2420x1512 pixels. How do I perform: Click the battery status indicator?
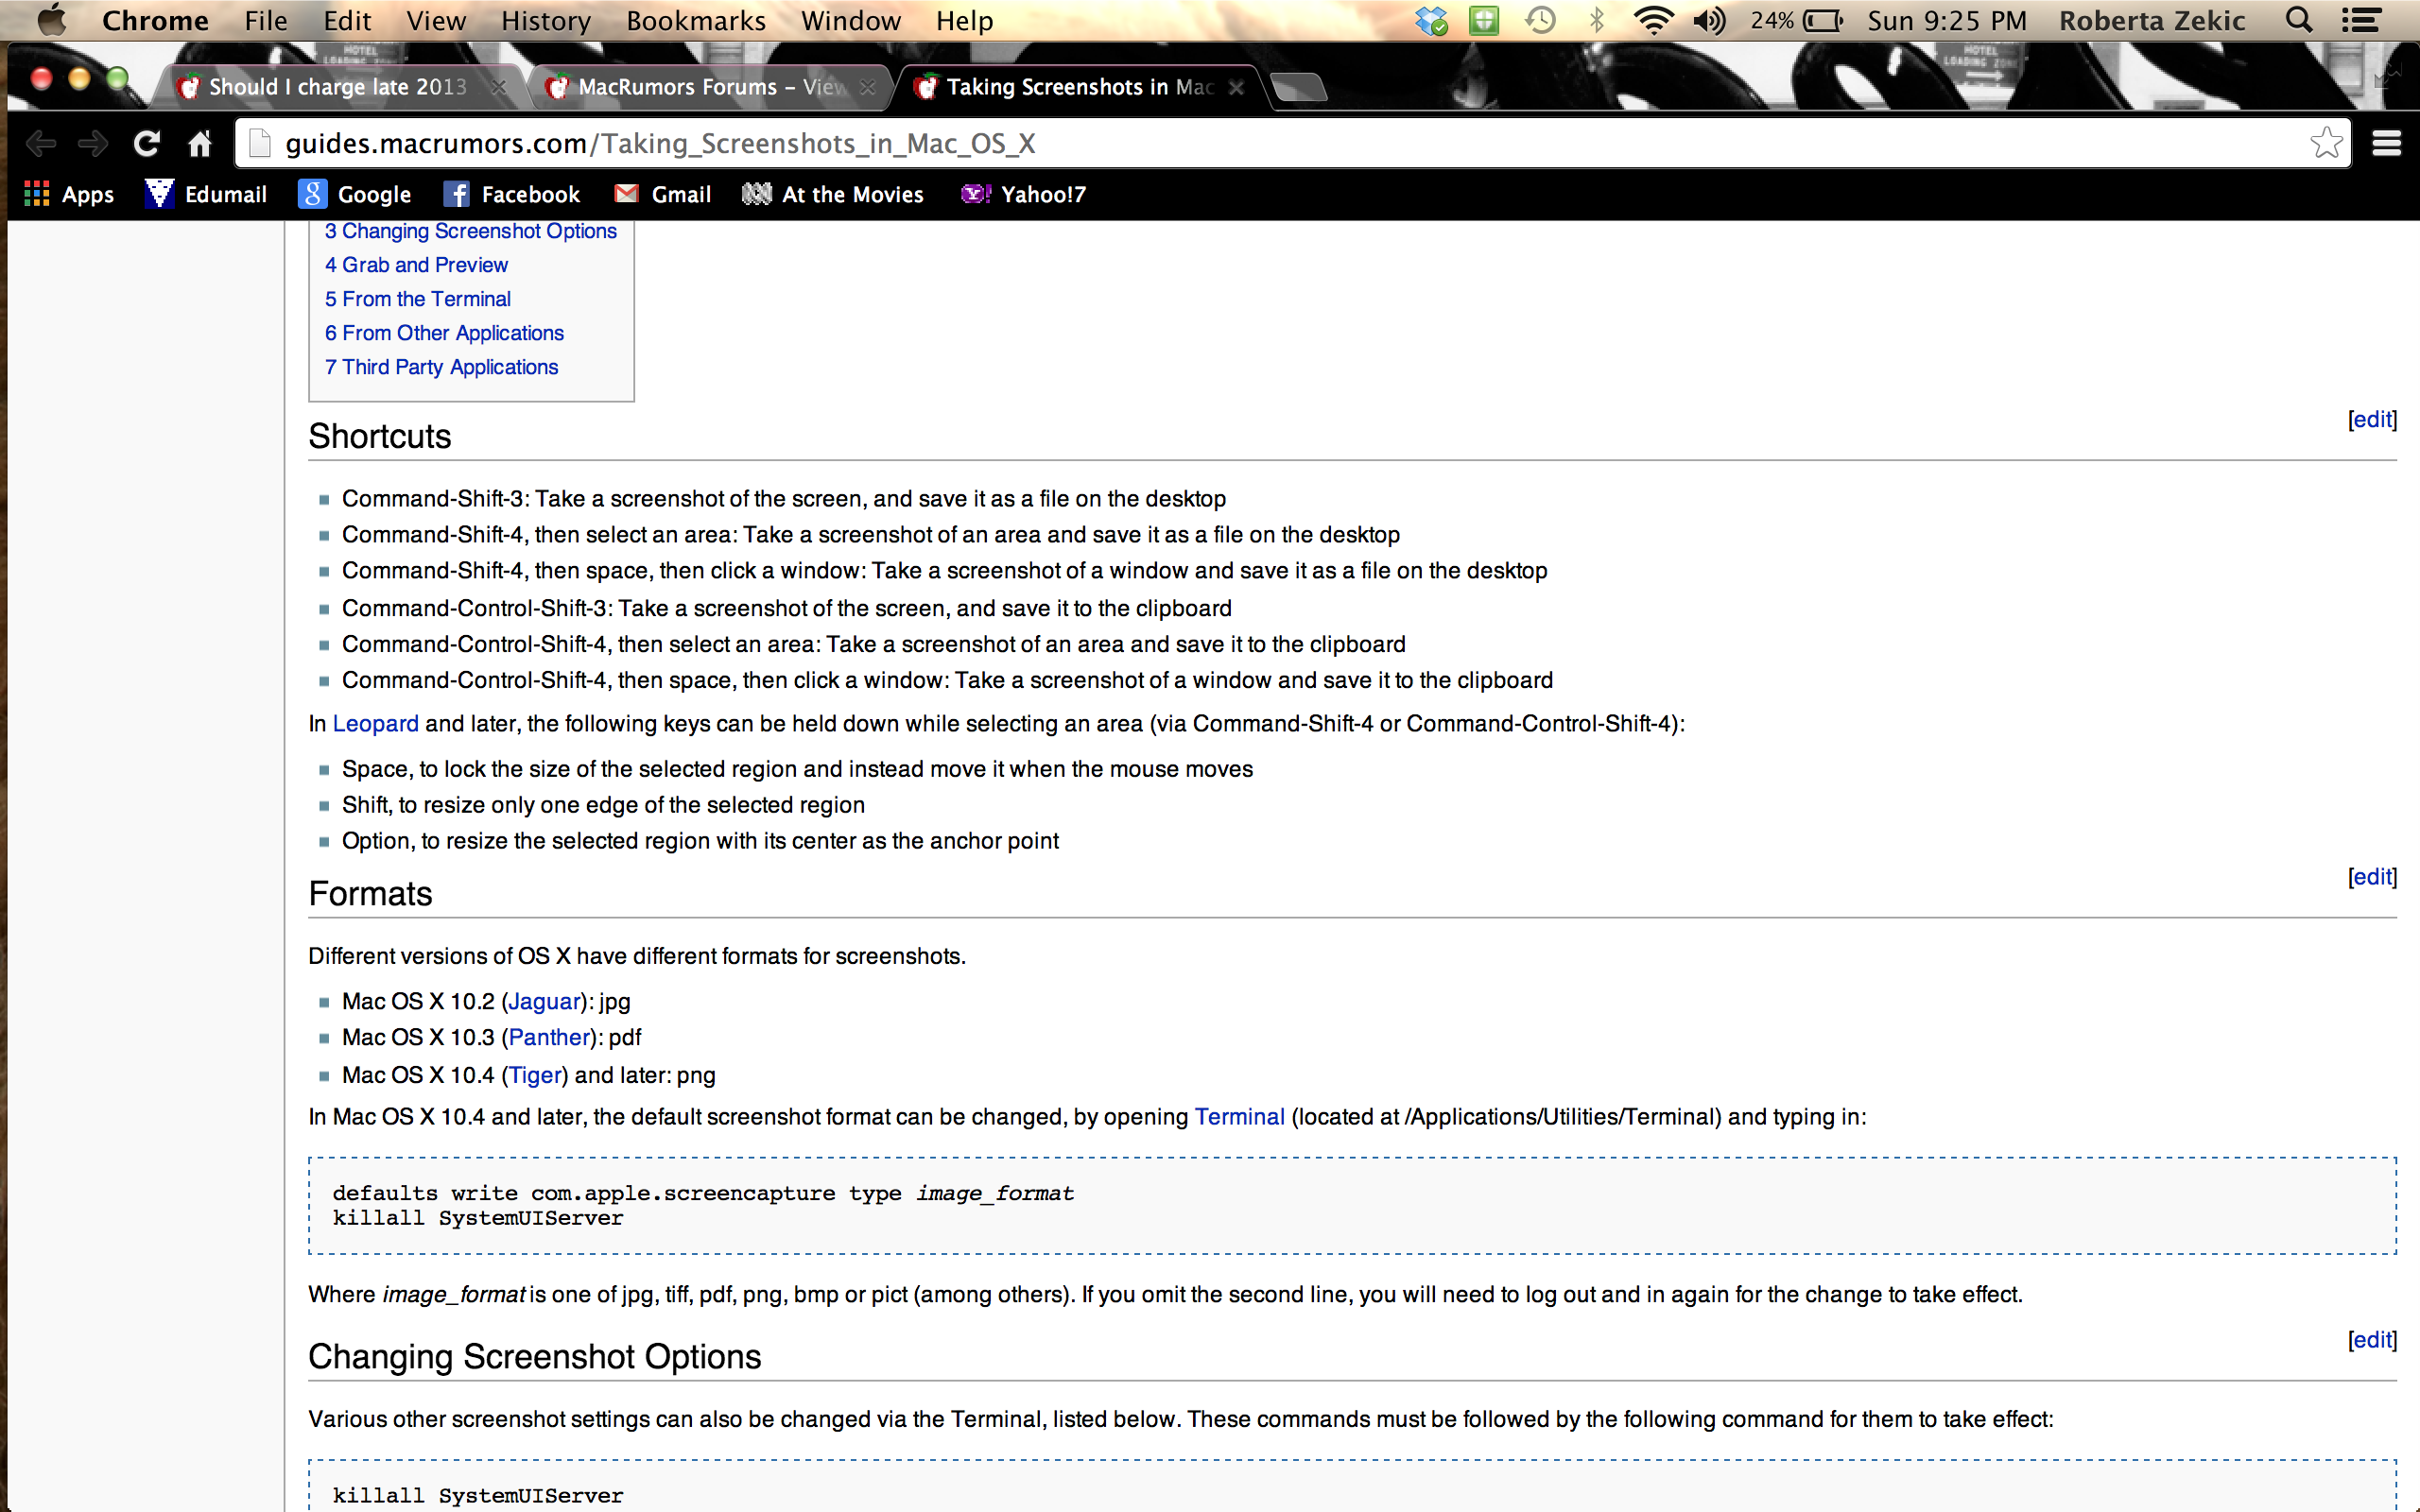pyautogui.click(x=1796, y=20)
